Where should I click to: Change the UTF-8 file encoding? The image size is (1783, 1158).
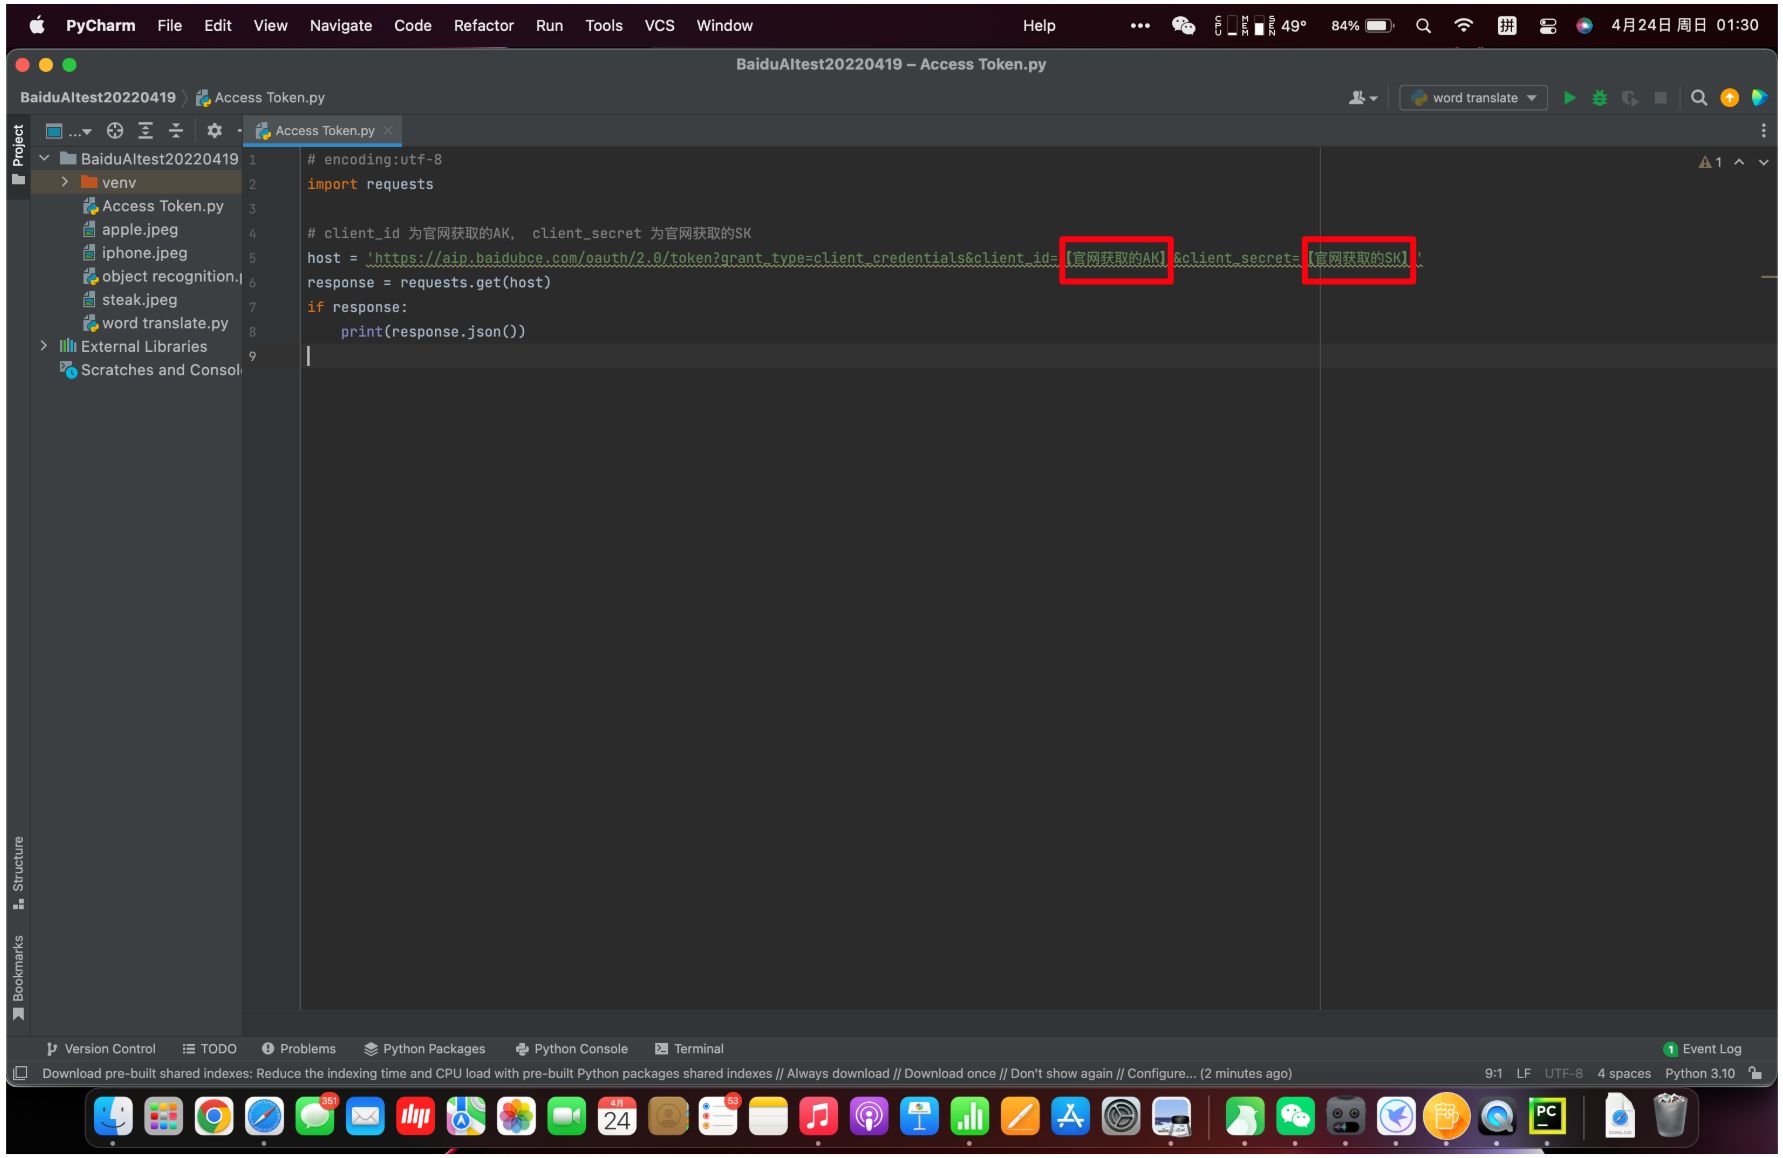[1563, 1074]
